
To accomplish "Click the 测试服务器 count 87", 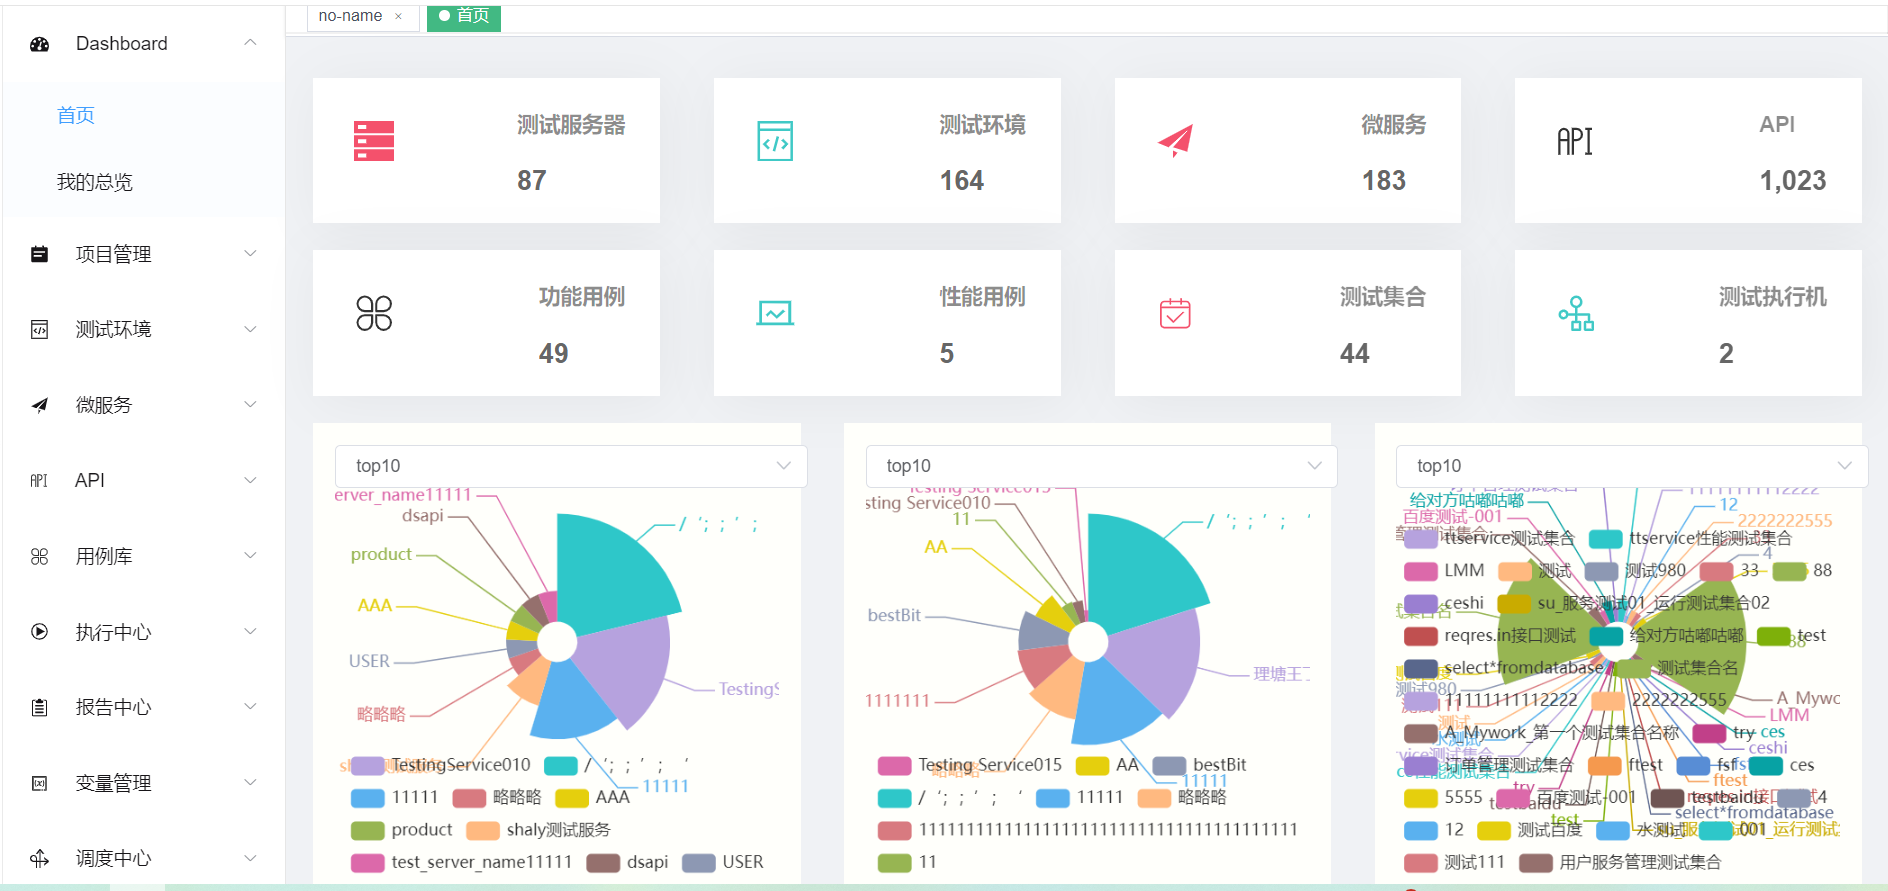I will [x=532, y=181].
